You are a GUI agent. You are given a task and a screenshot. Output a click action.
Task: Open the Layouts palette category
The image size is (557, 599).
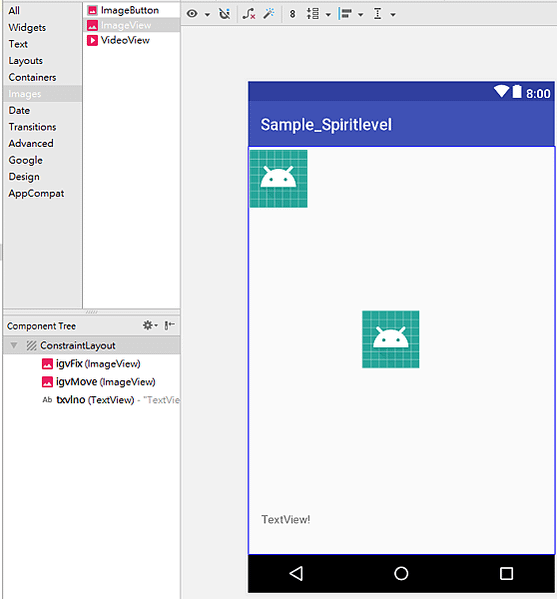[26, 61]
